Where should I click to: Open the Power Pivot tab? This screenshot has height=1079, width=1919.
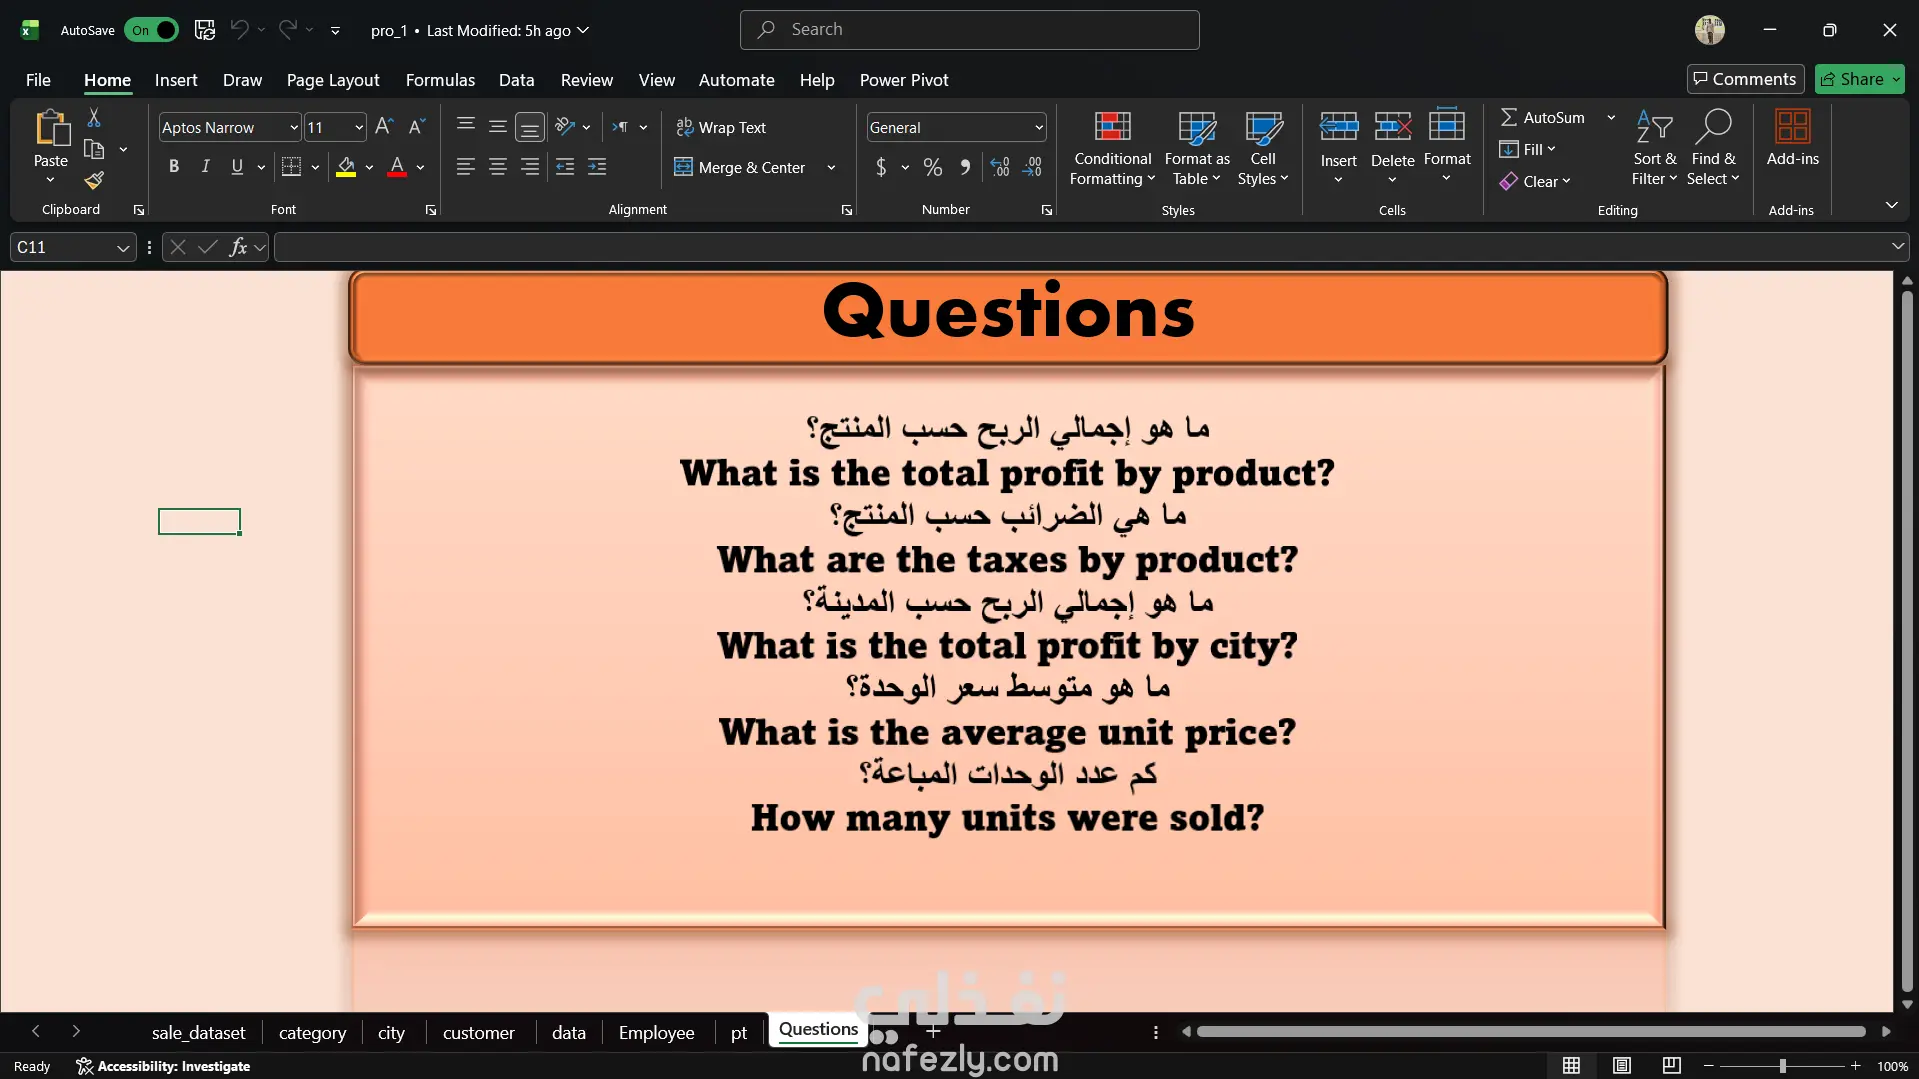(x=904, y=80)
